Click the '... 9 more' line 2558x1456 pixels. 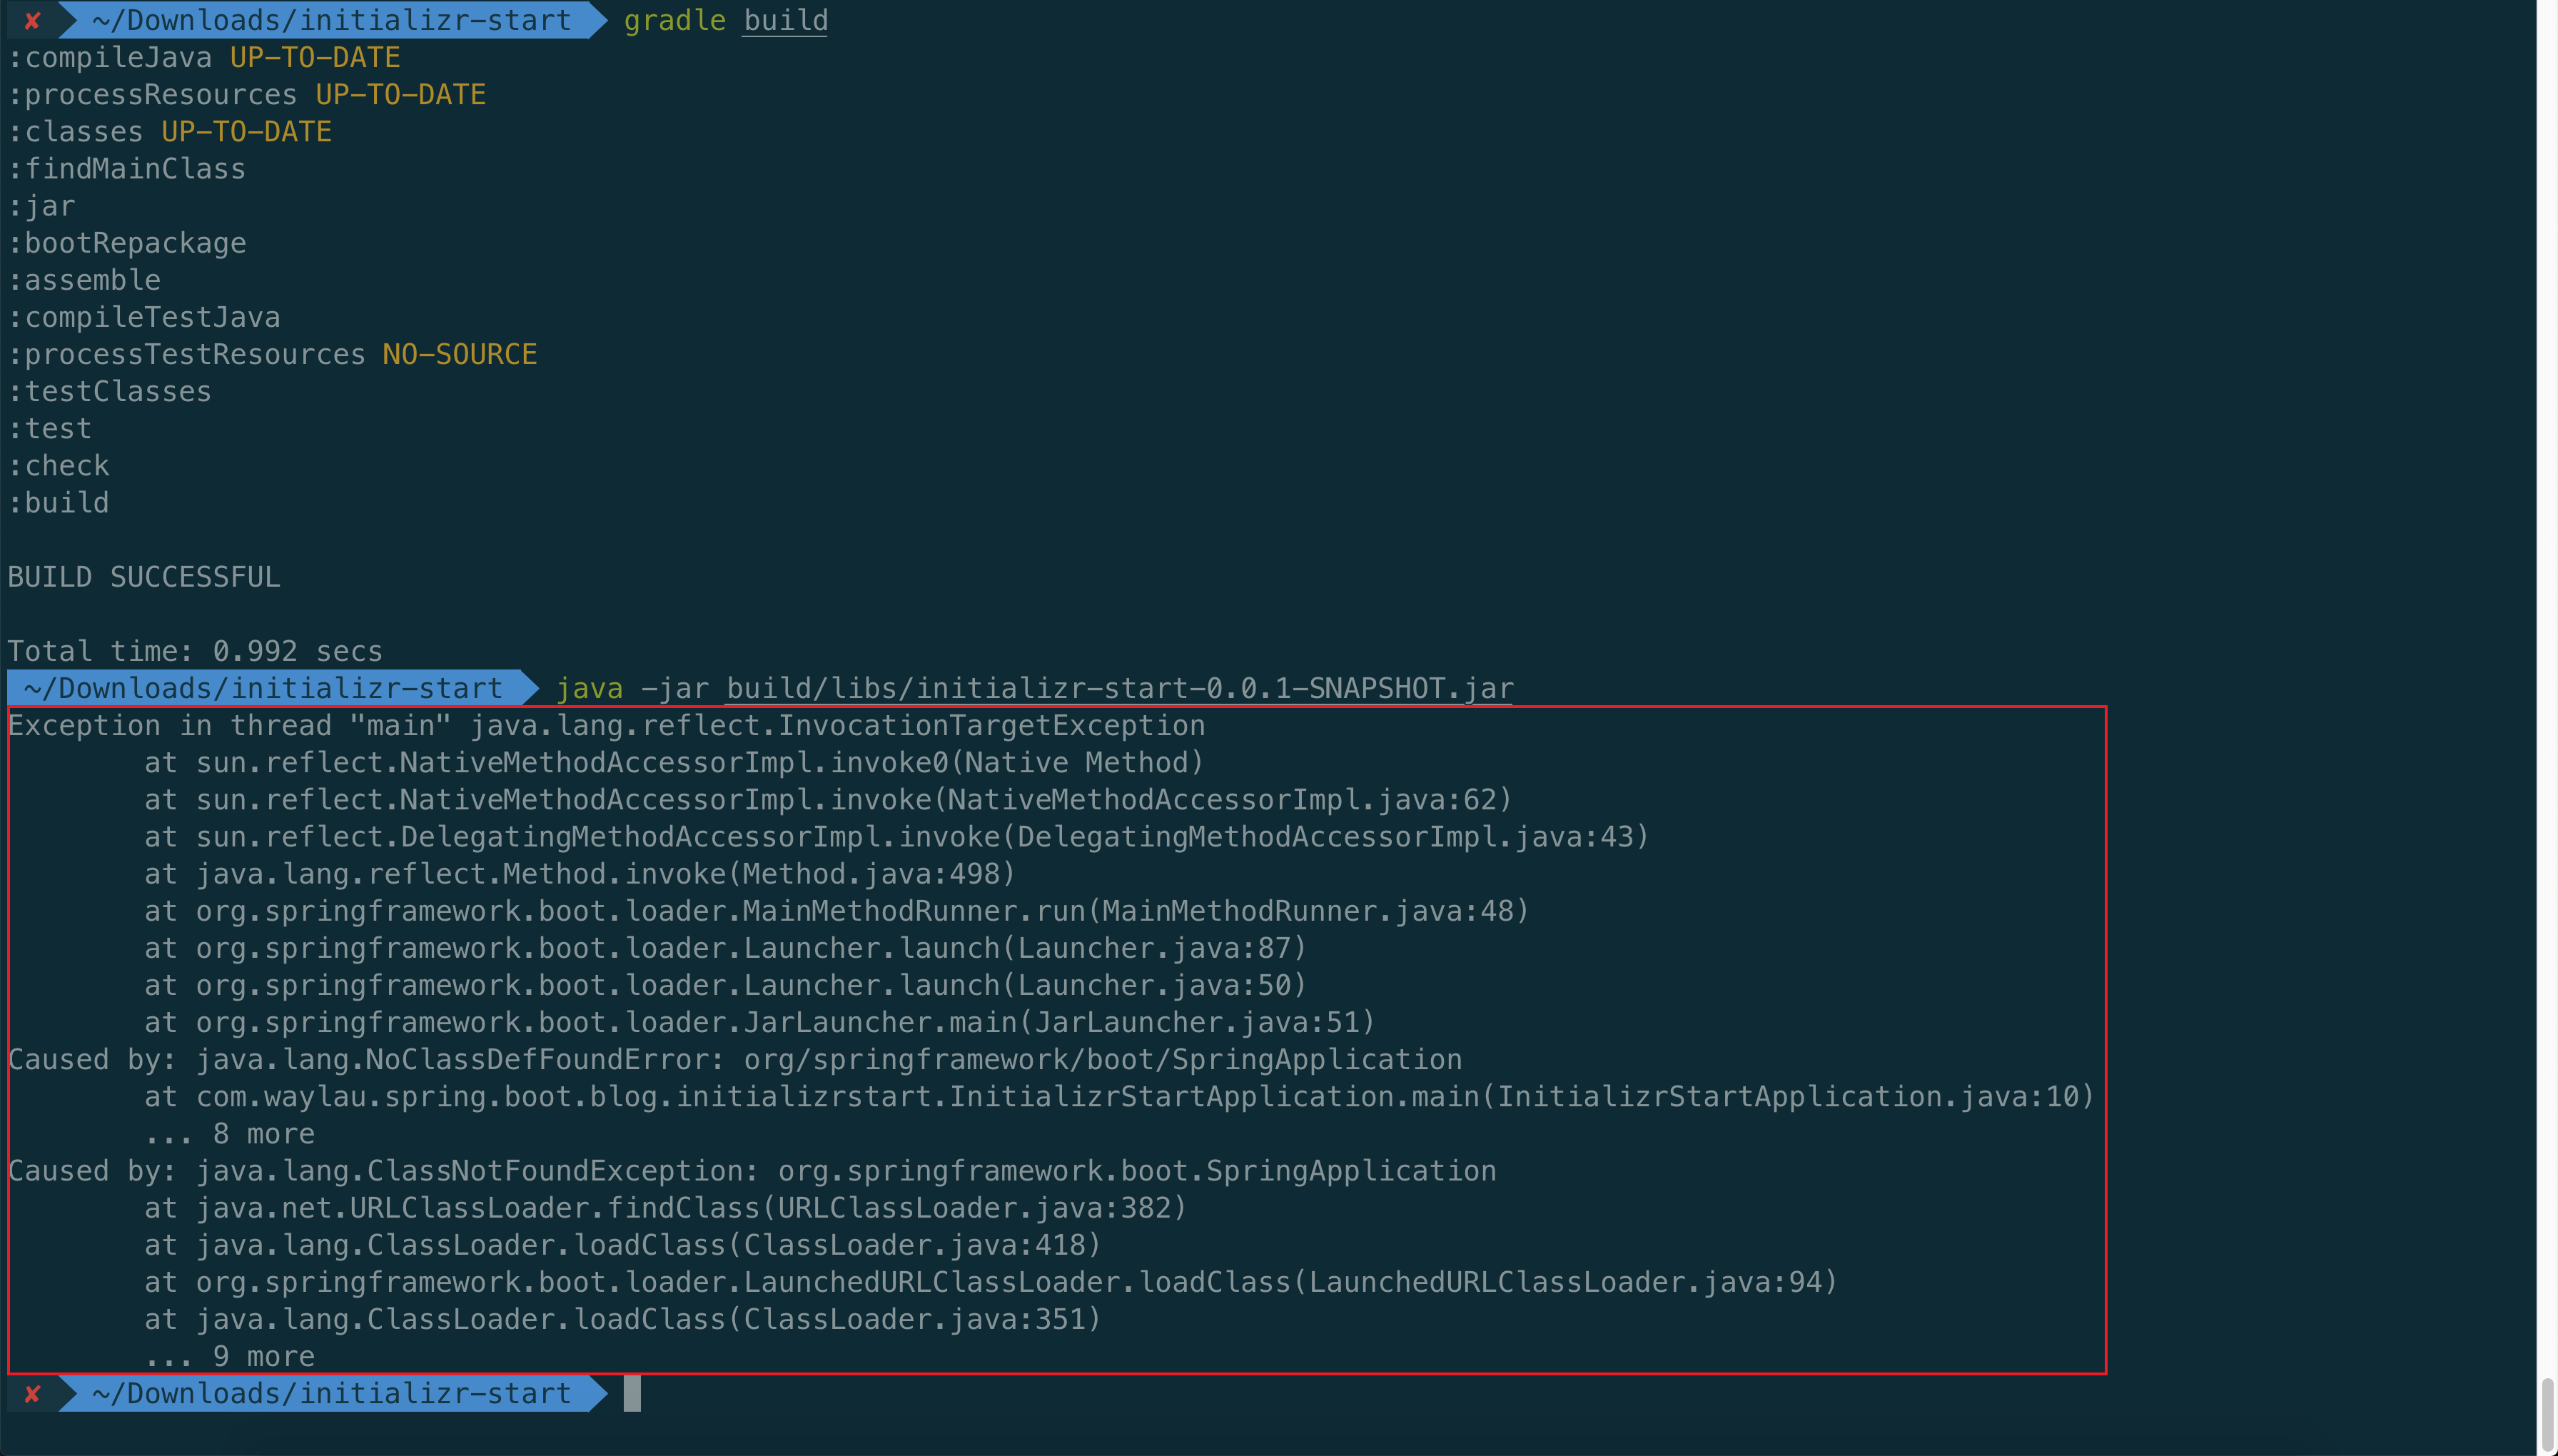pos(230,1356)
